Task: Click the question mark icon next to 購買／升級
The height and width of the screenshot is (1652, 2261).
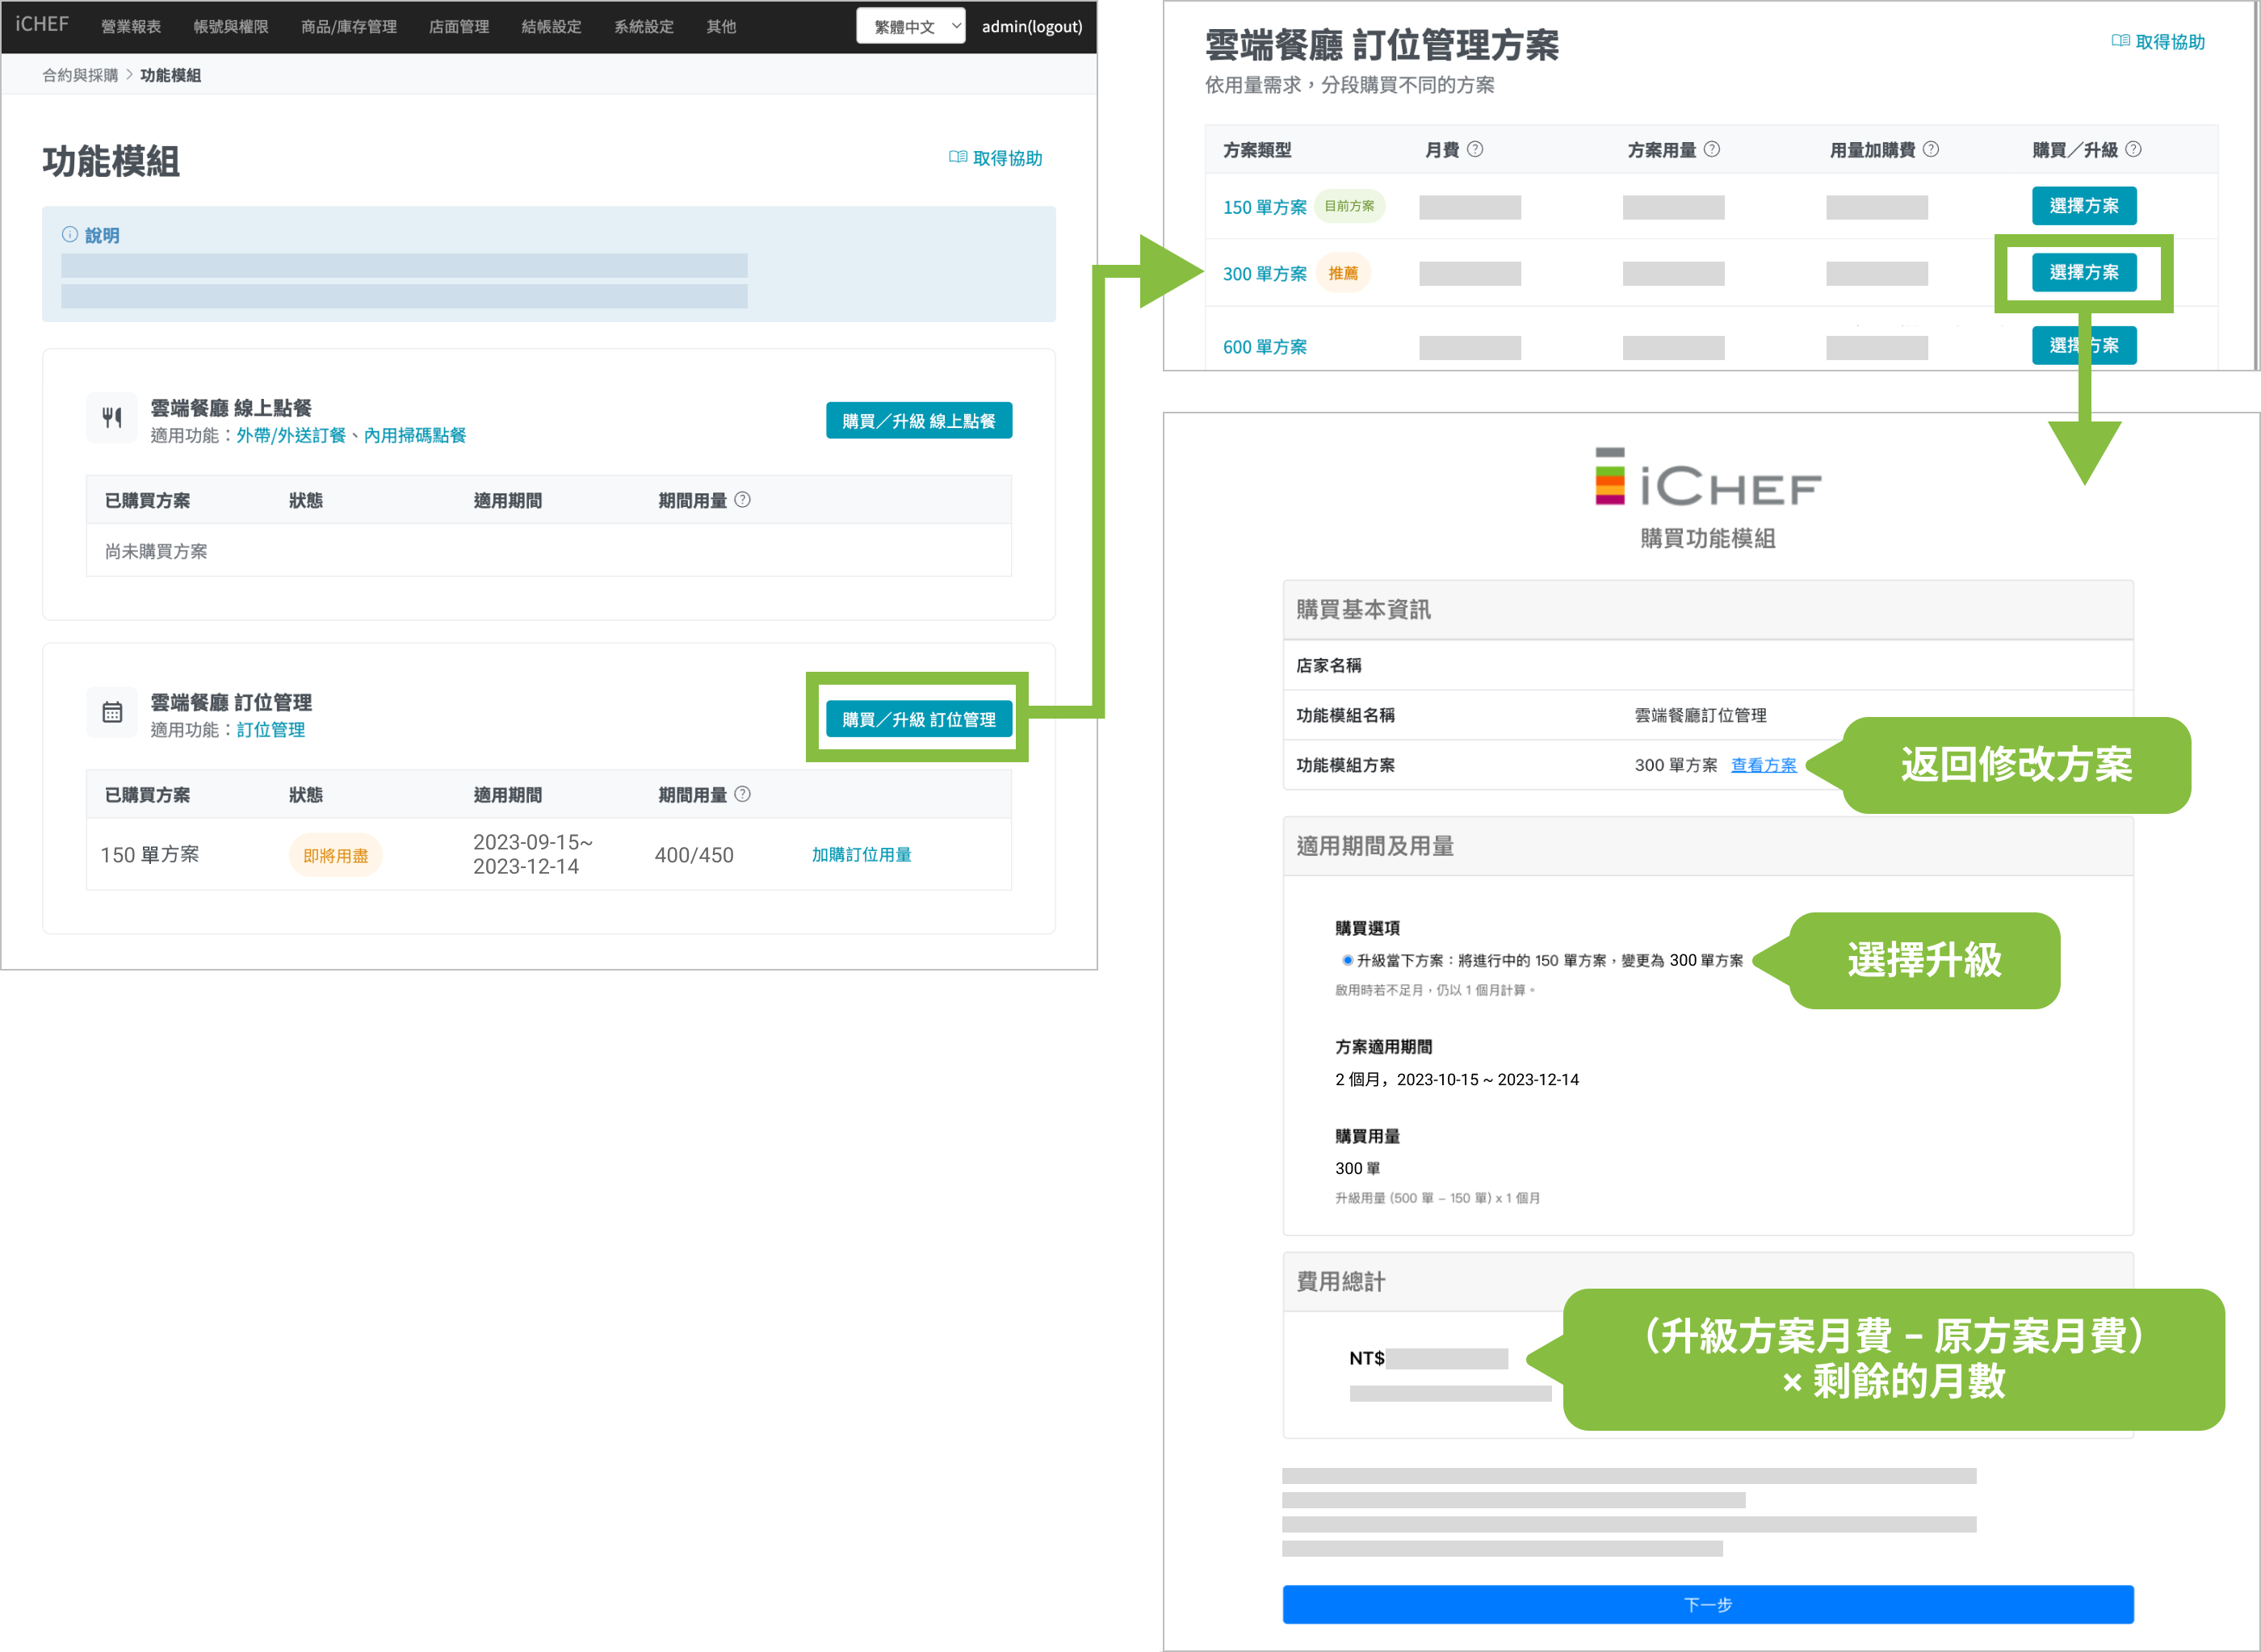Action: (2134, 149)
